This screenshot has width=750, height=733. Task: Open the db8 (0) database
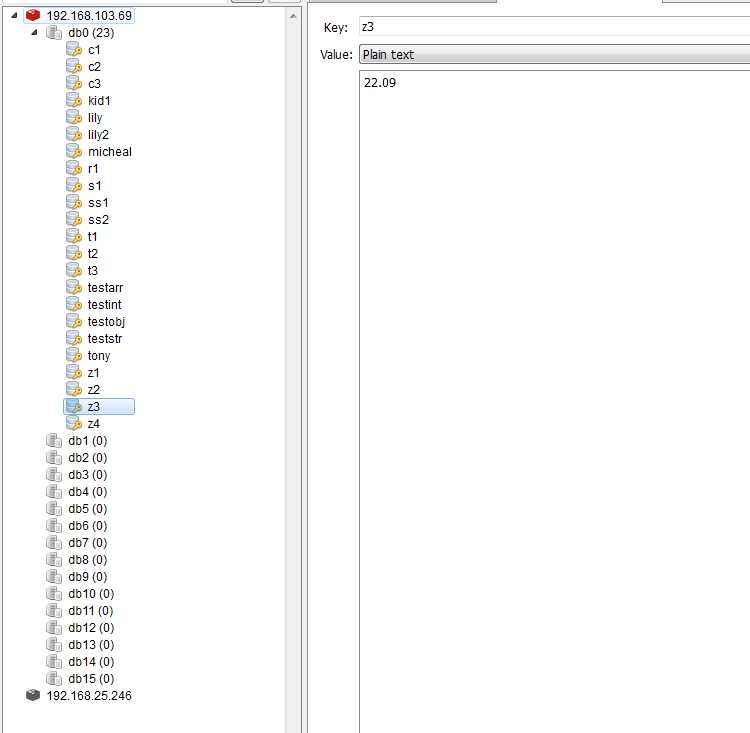pyautogui.click(x=88, y=559)
